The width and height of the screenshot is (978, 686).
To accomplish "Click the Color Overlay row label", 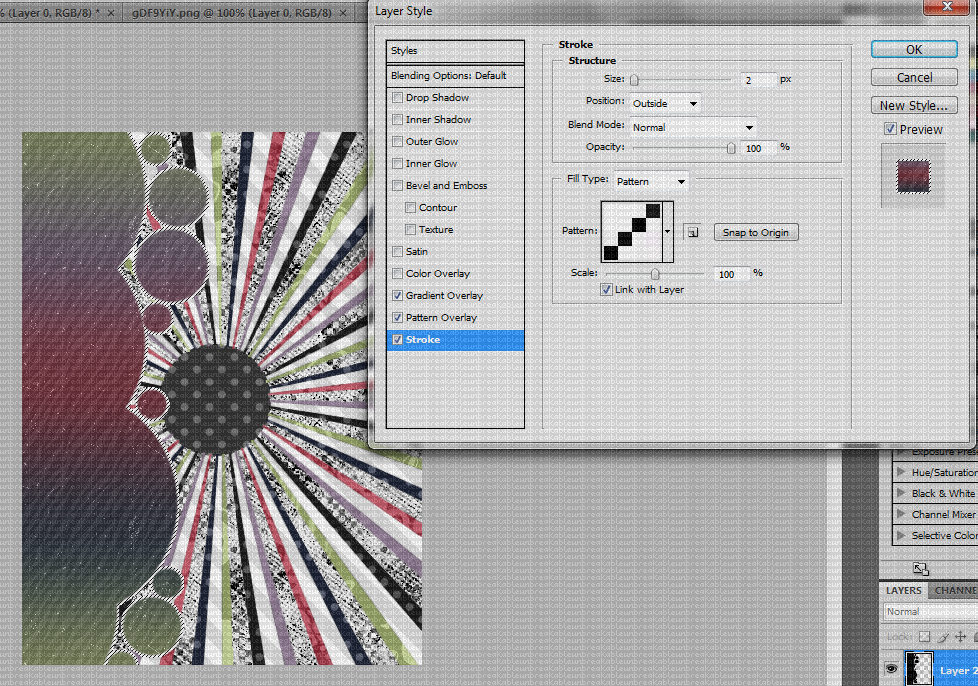I will click(438, 274).
